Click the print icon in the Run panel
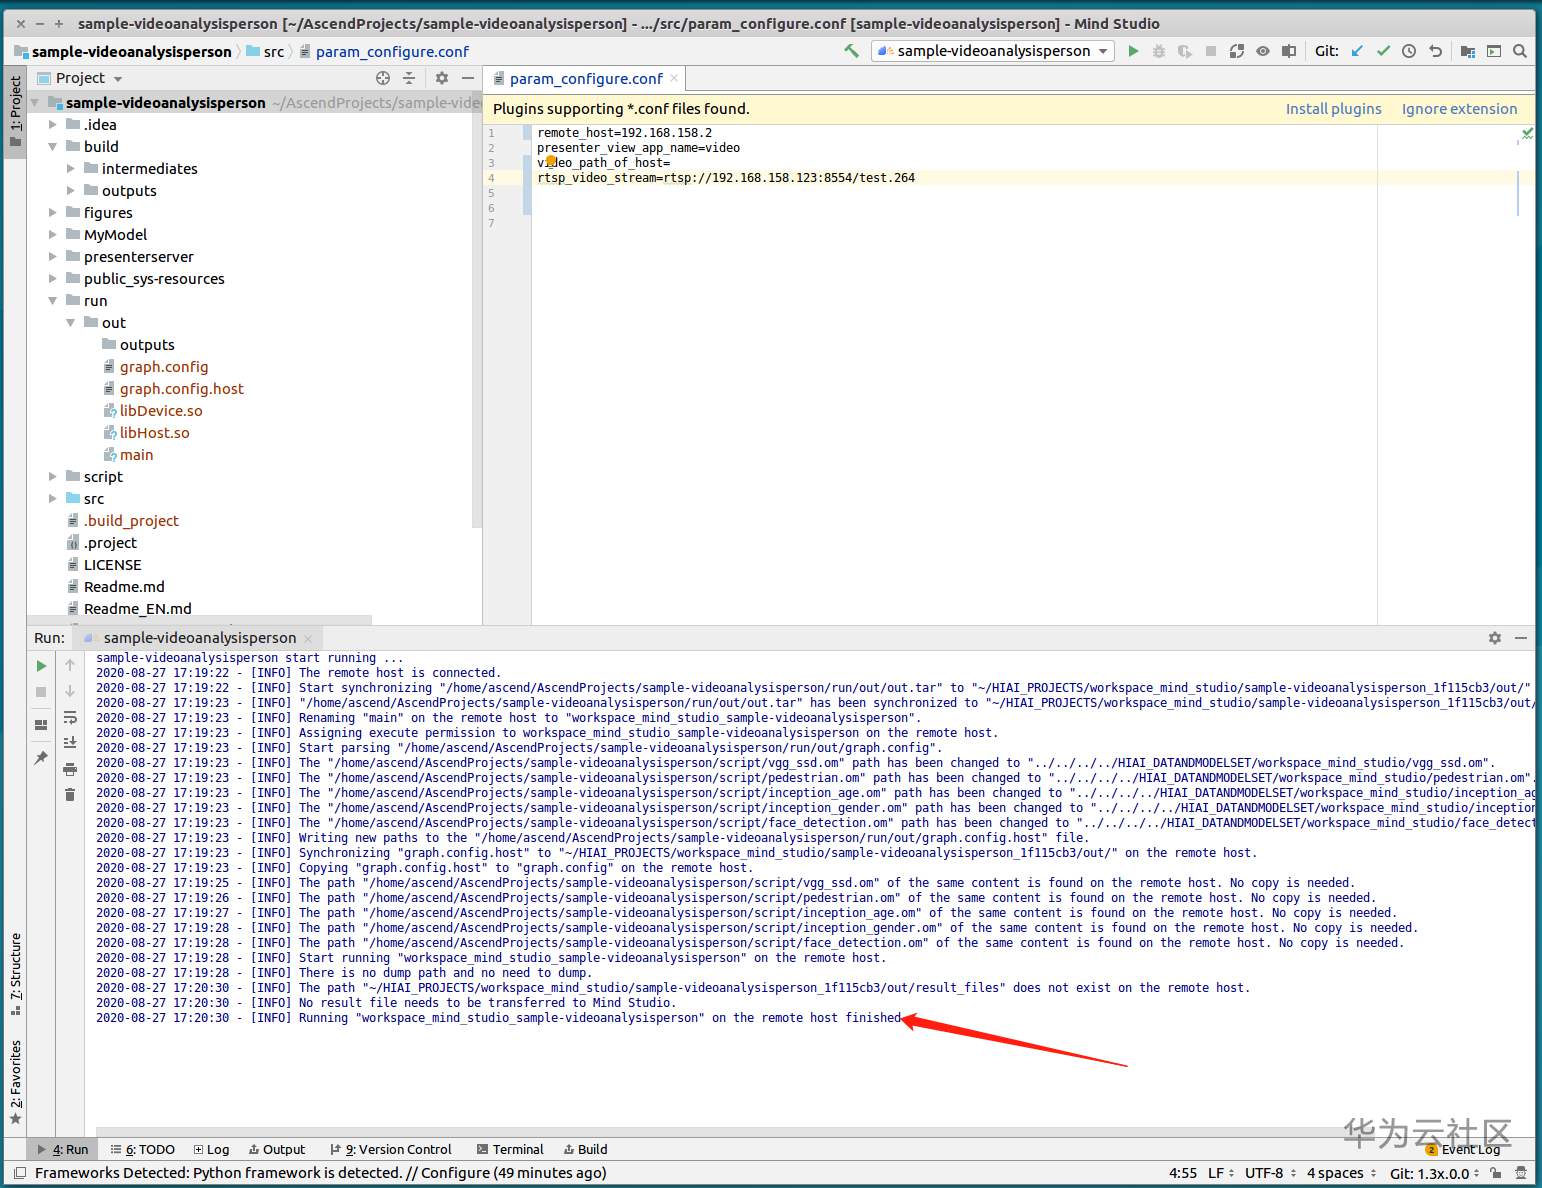The image size is (1542, 1188). [70, 769]
